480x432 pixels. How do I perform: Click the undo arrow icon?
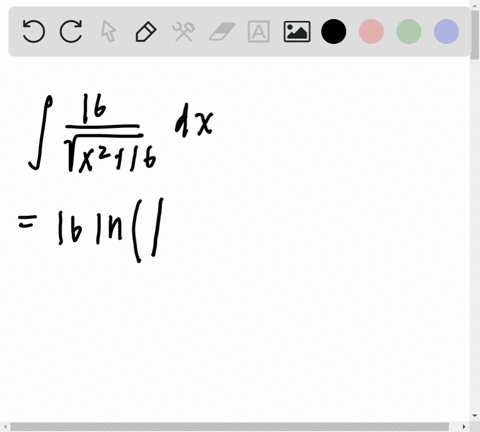pos(34,32)
